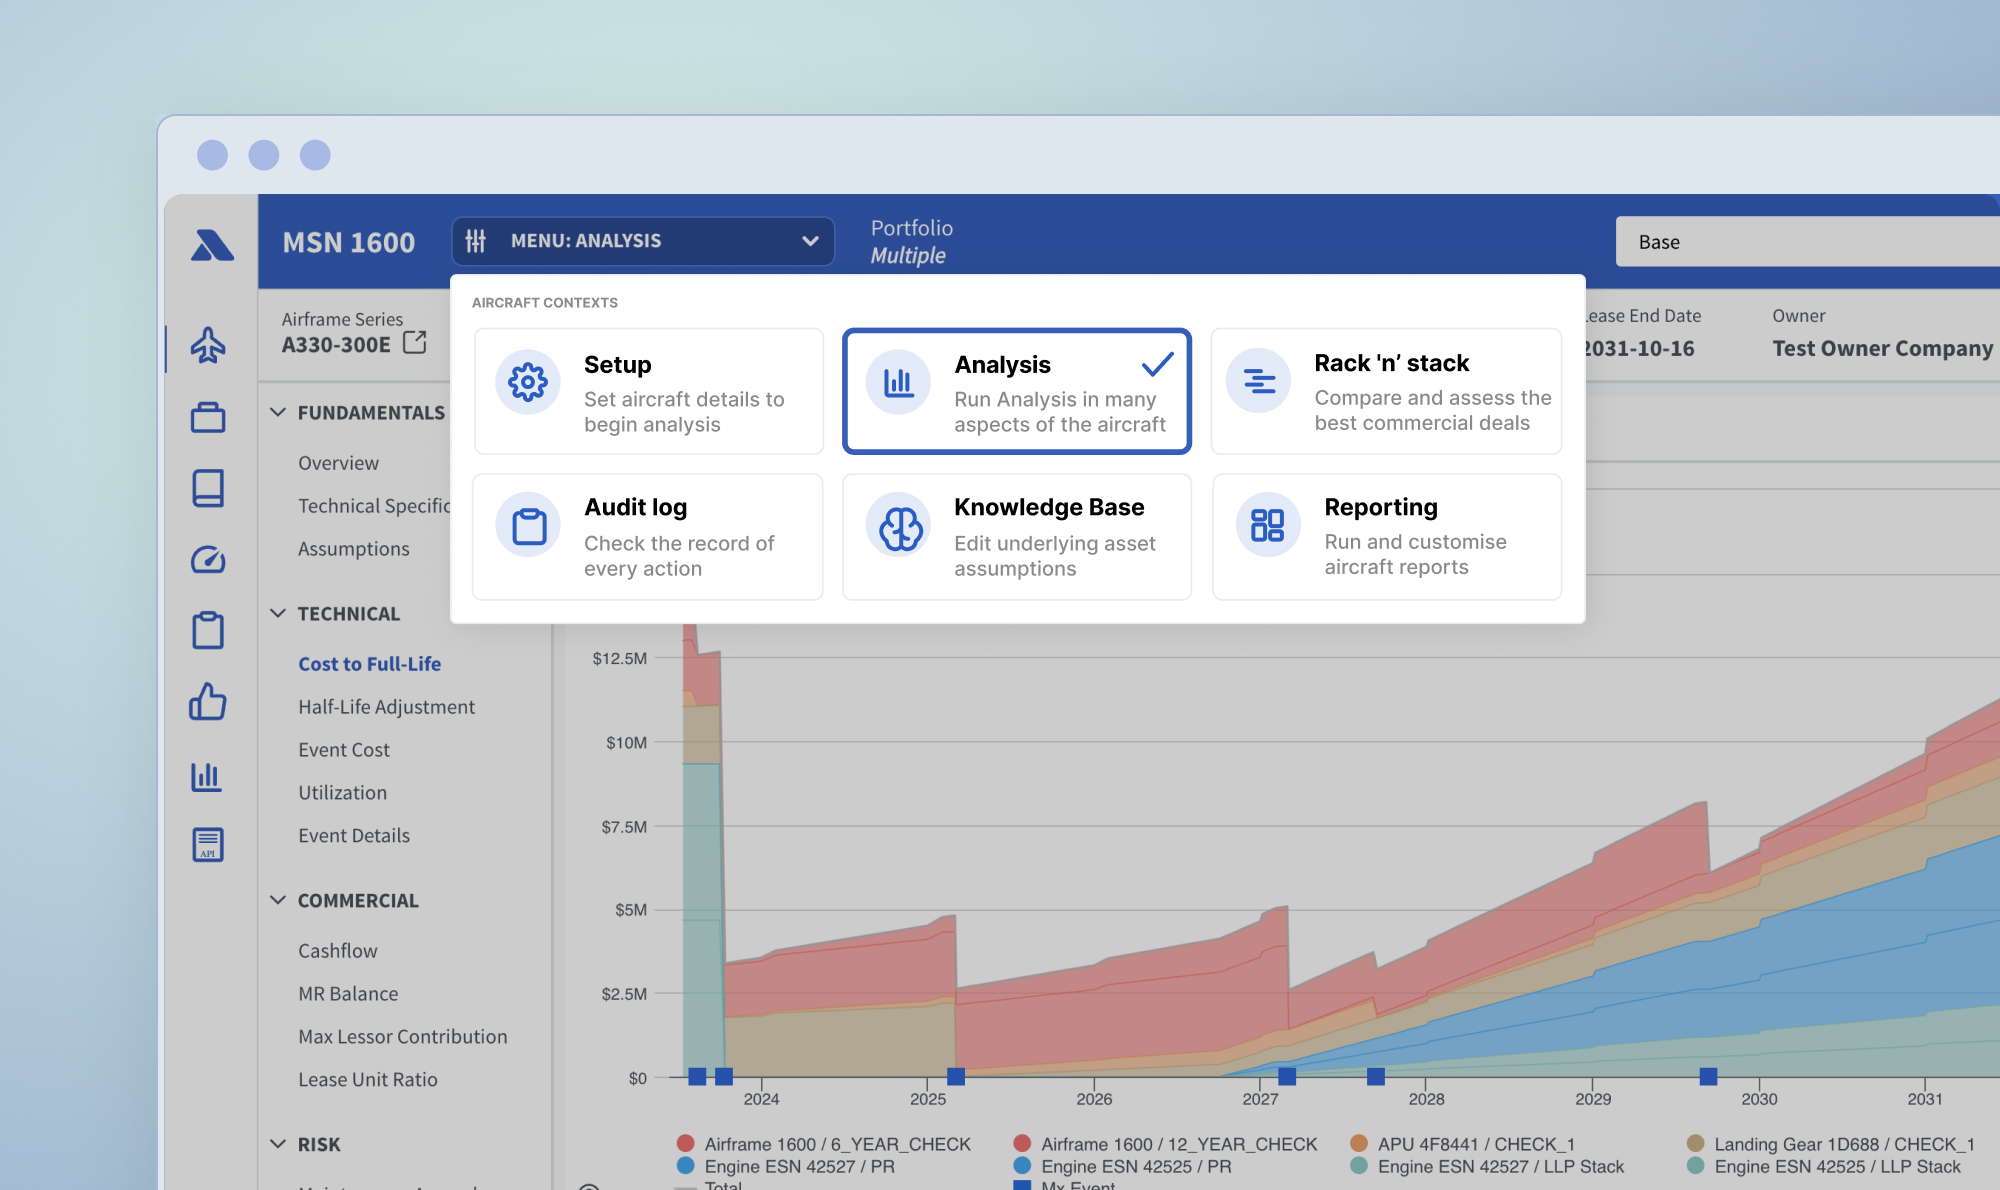
Task: Click the Knowledge Base brain icon
Action: click(x=900, y=526)
